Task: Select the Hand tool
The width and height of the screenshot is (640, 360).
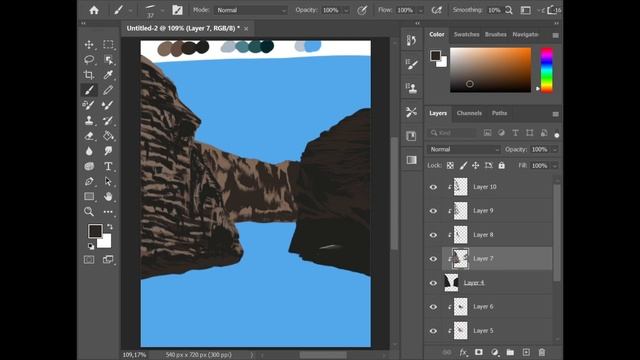Action: tap(108, 196)
